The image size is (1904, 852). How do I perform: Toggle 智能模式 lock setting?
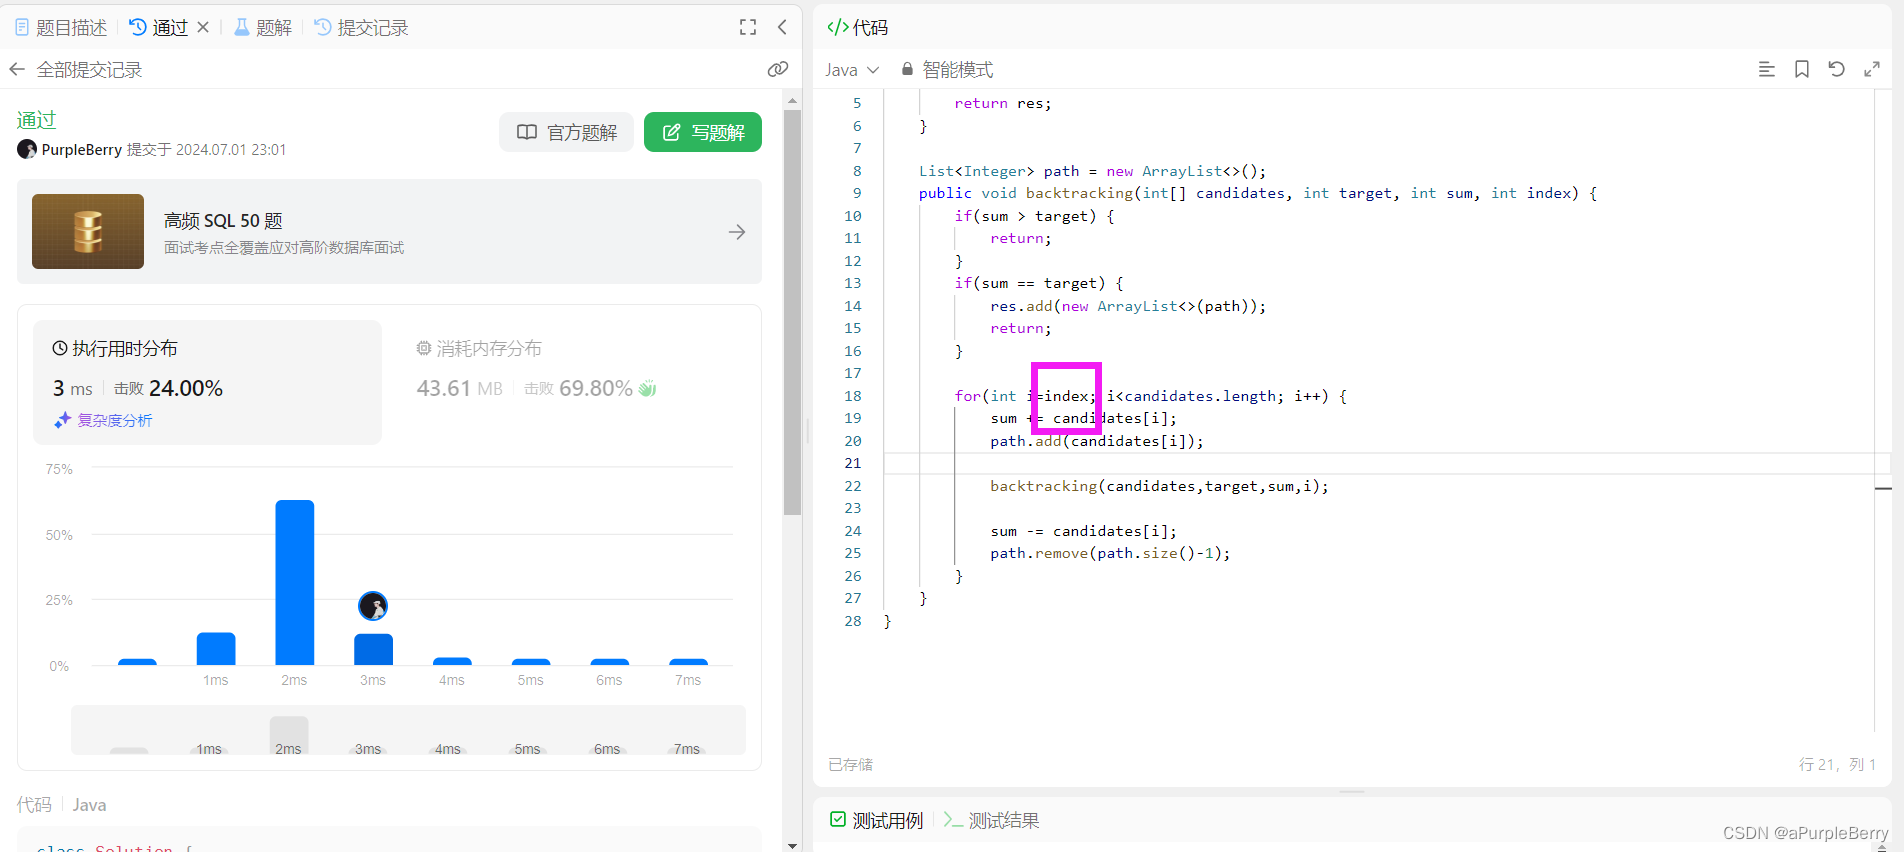click(947, 70)
